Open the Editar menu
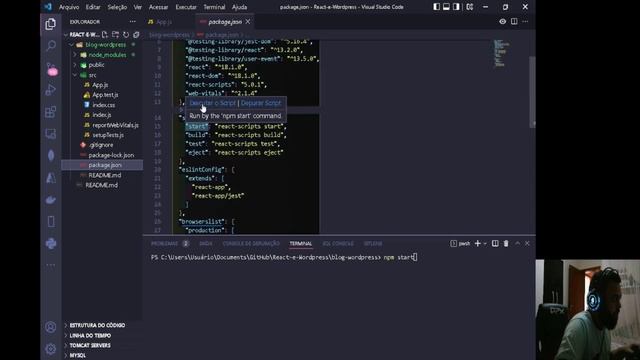This screenshot has height=360, width=640. [x=93, y=7]
